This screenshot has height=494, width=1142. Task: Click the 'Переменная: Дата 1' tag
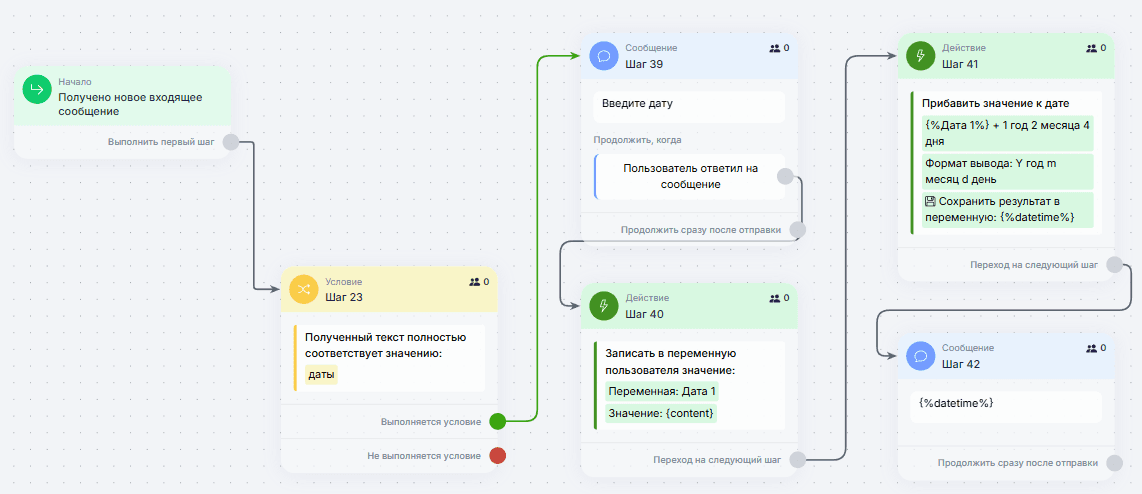pyautogui.click(x=662, y=391)
